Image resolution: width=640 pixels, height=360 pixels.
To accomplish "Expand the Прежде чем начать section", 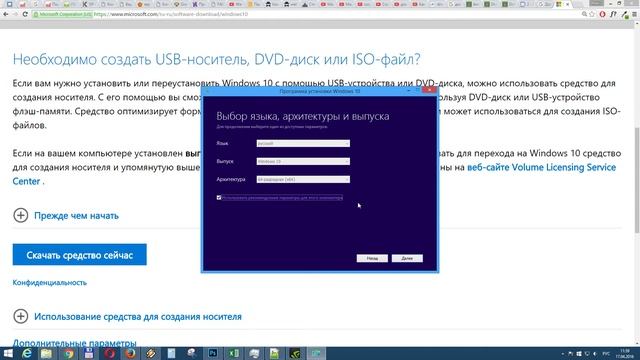I will [x=76, y=216].
